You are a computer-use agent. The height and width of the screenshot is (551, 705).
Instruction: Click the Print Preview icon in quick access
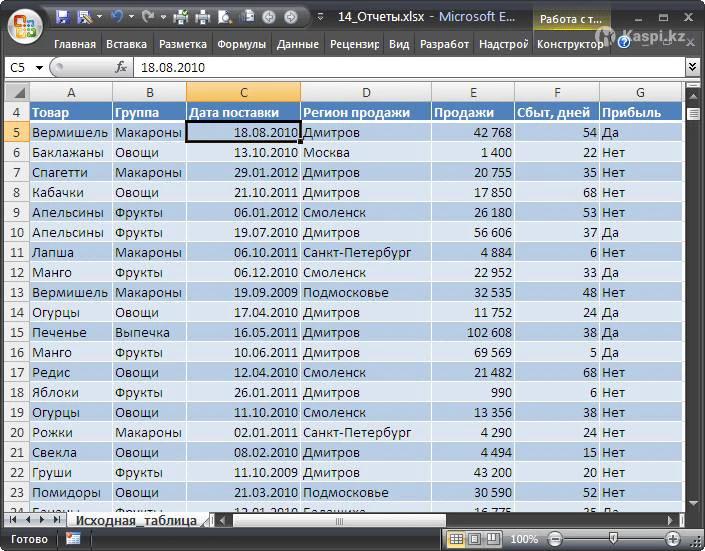(223, 17)
